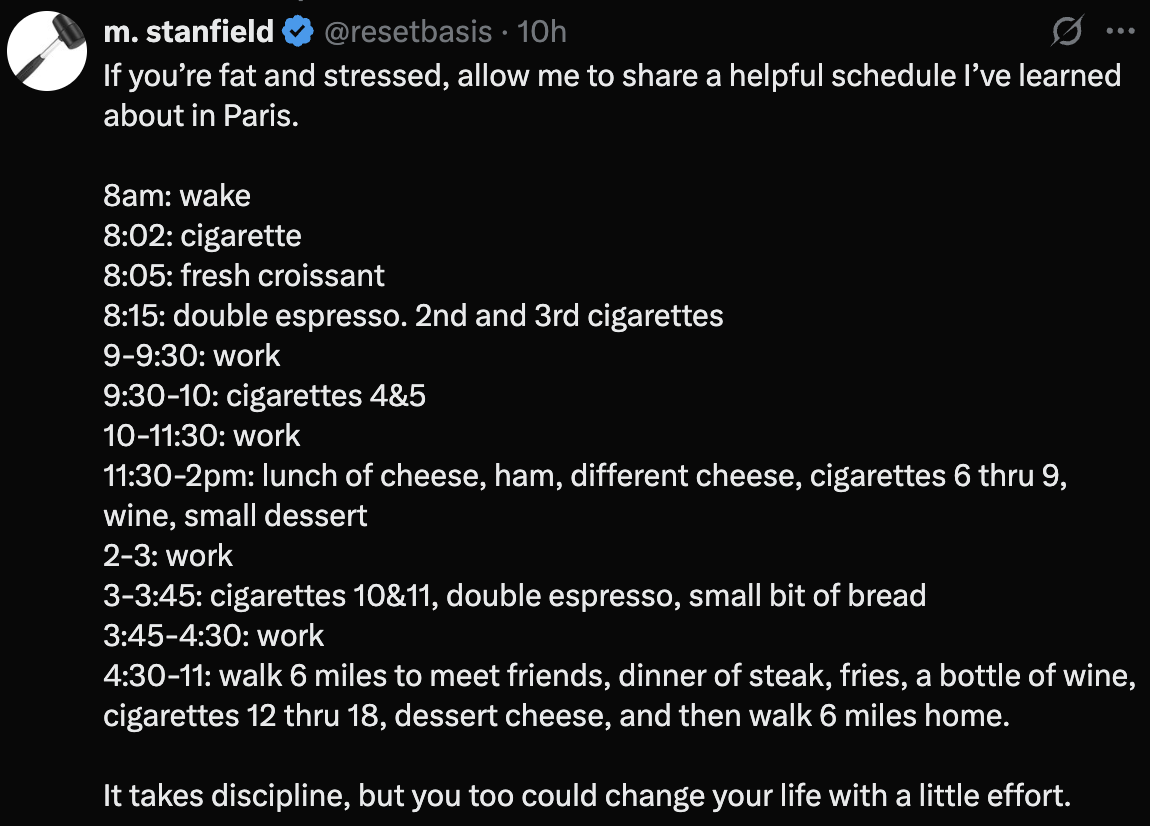This screenshot has width=1150, height=826.
Task: Click the '9-9:30: work' line
Action: pyautogui.click(x=192, y=355)
